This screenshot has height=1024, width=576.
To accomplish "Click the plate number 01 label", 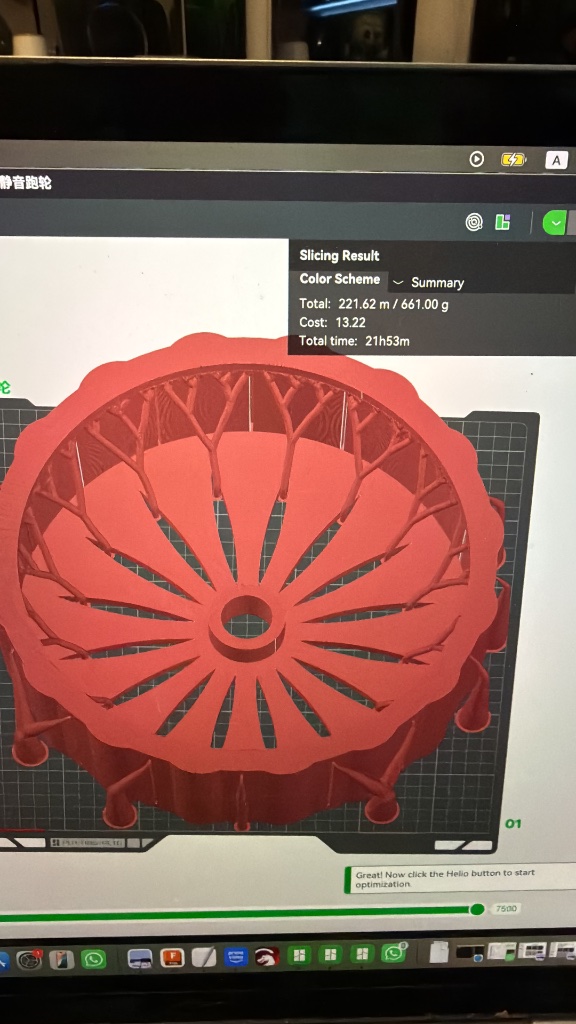I will (514, 824).
